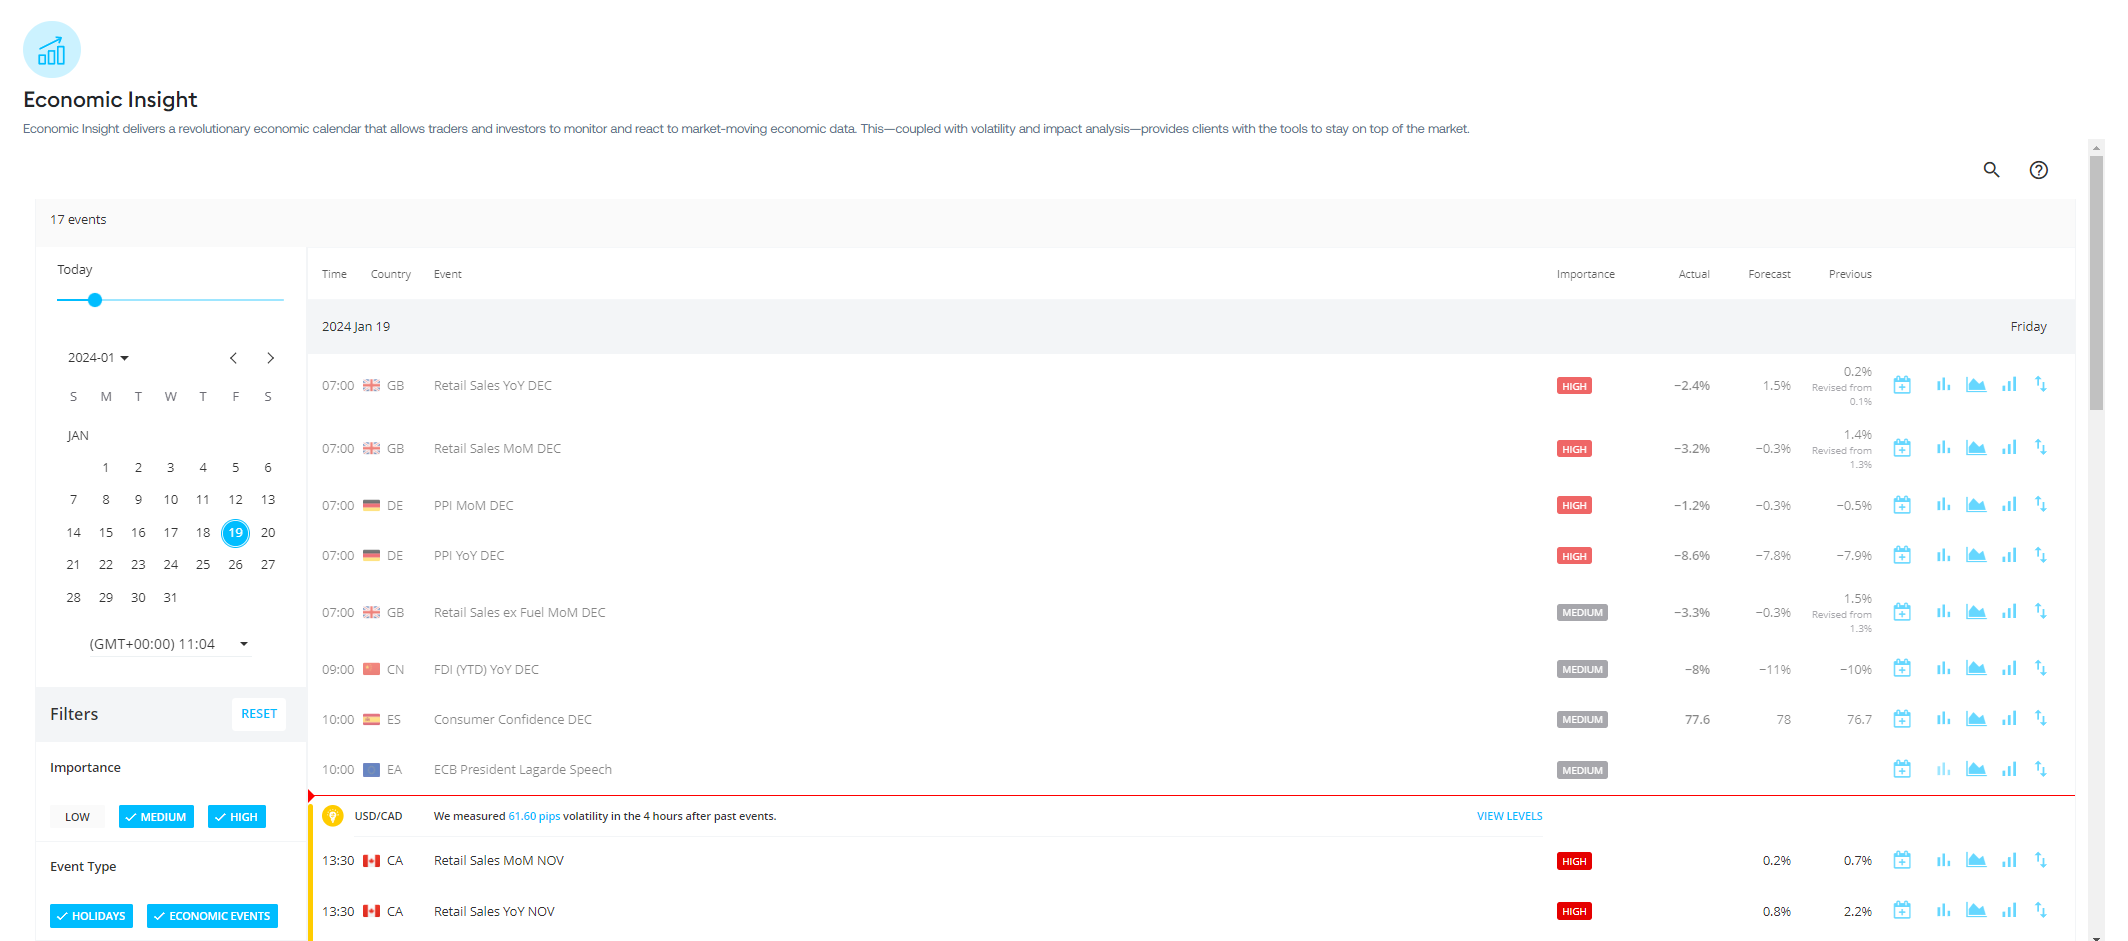The height and width of the screenshot is (941, 2128).
Task: Click the Today date range slider handle
Action: 95,300
